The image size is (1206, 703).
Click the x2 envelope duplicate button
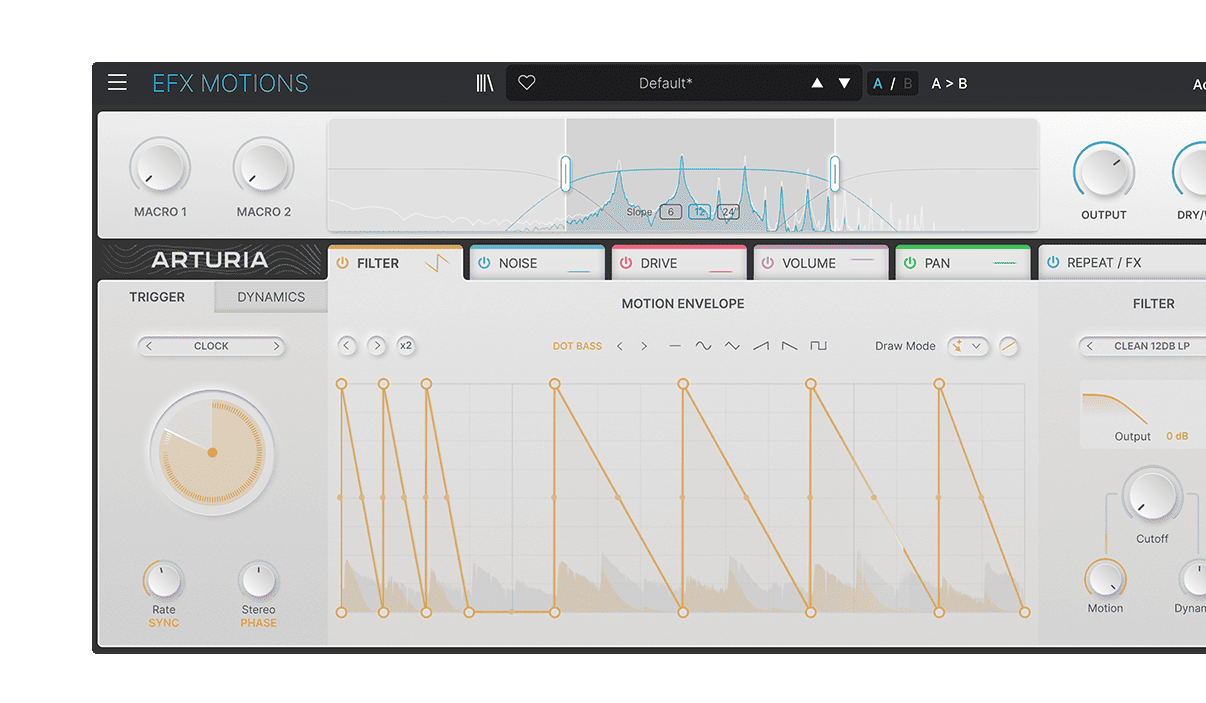(x=405, y=346)
